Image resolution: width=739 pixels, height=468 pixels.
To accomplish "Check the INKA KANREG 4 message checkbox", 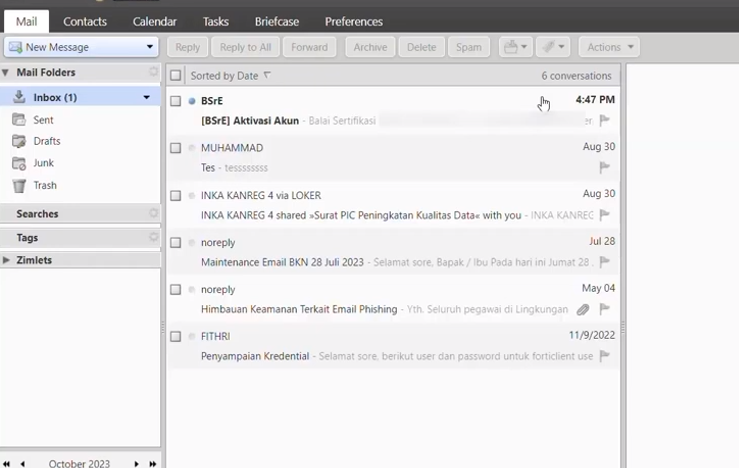I will (x=175, y=195).
